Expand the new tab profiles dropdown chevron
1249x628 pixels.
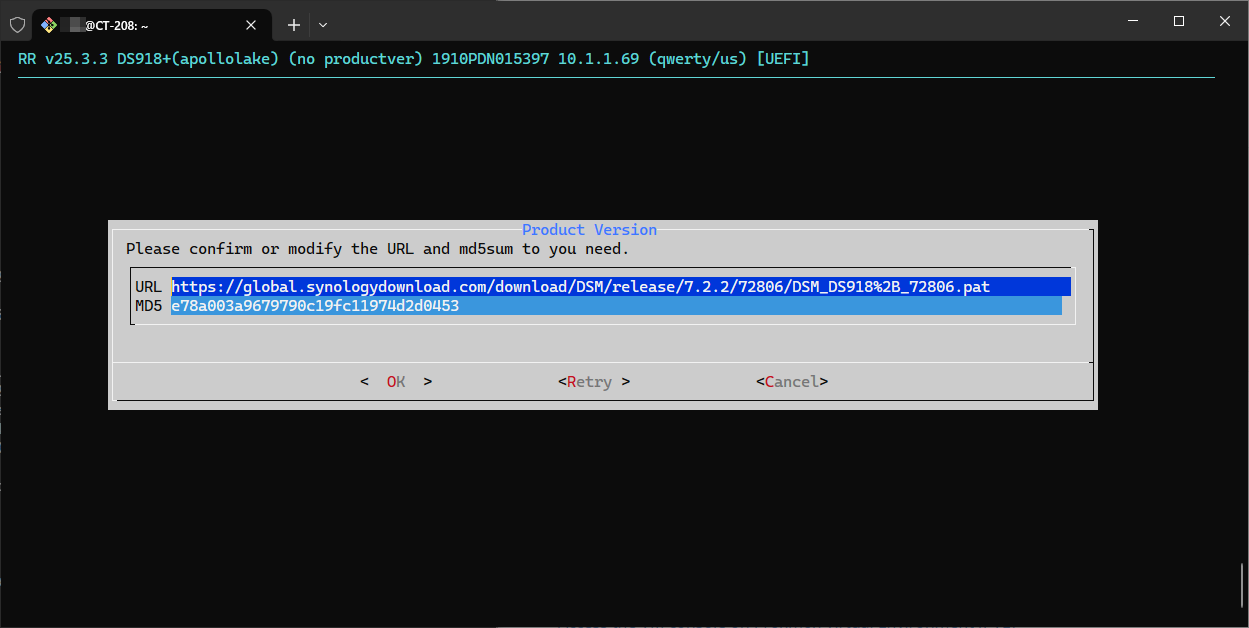pyautogui.click(x=323, y=25)
